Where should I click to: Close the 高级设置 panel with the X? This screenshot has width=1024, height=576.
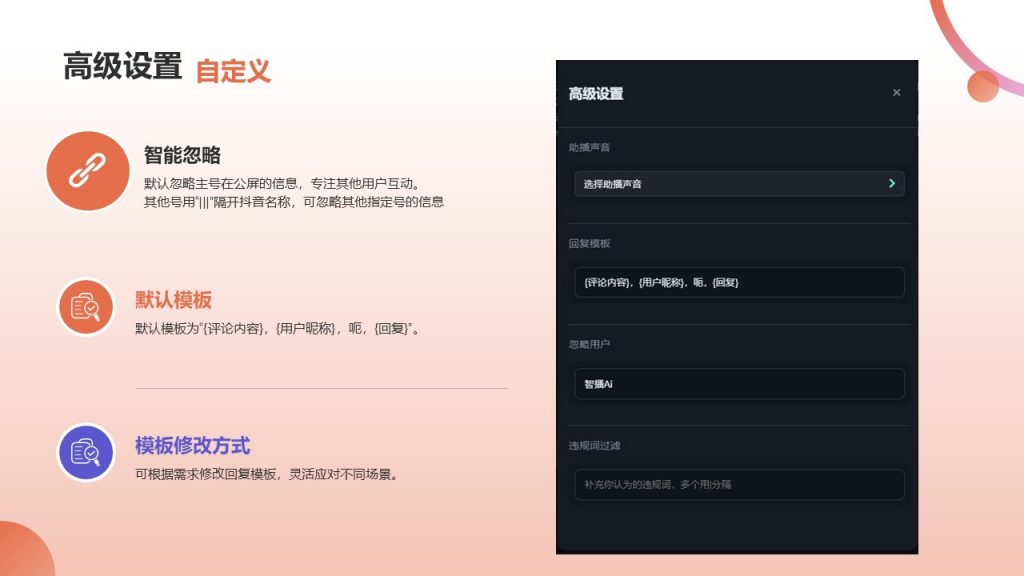[896, 93]
